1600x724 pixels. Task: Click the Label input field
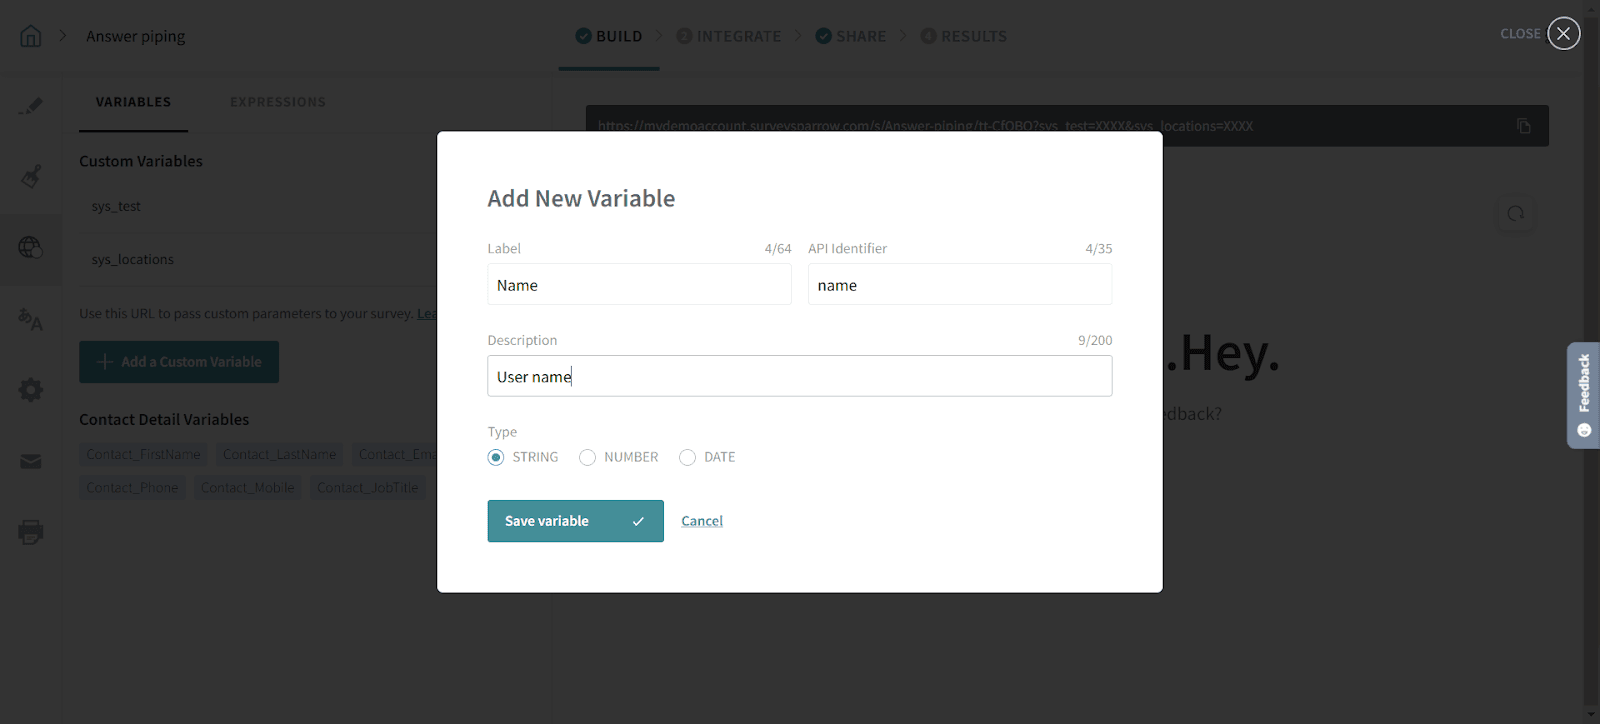(x=639, y=285)
